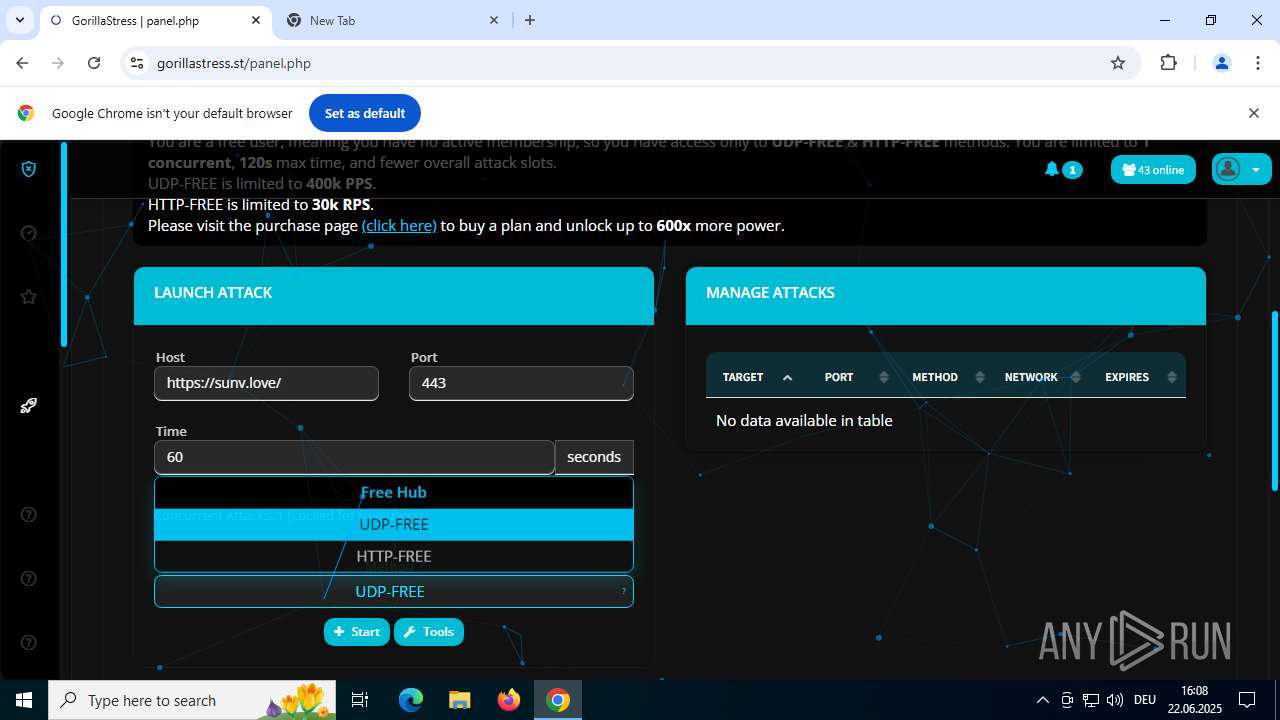Show hidden system tray icons
Viewport: 1280px width, 720px height.
click(1042, 700)
